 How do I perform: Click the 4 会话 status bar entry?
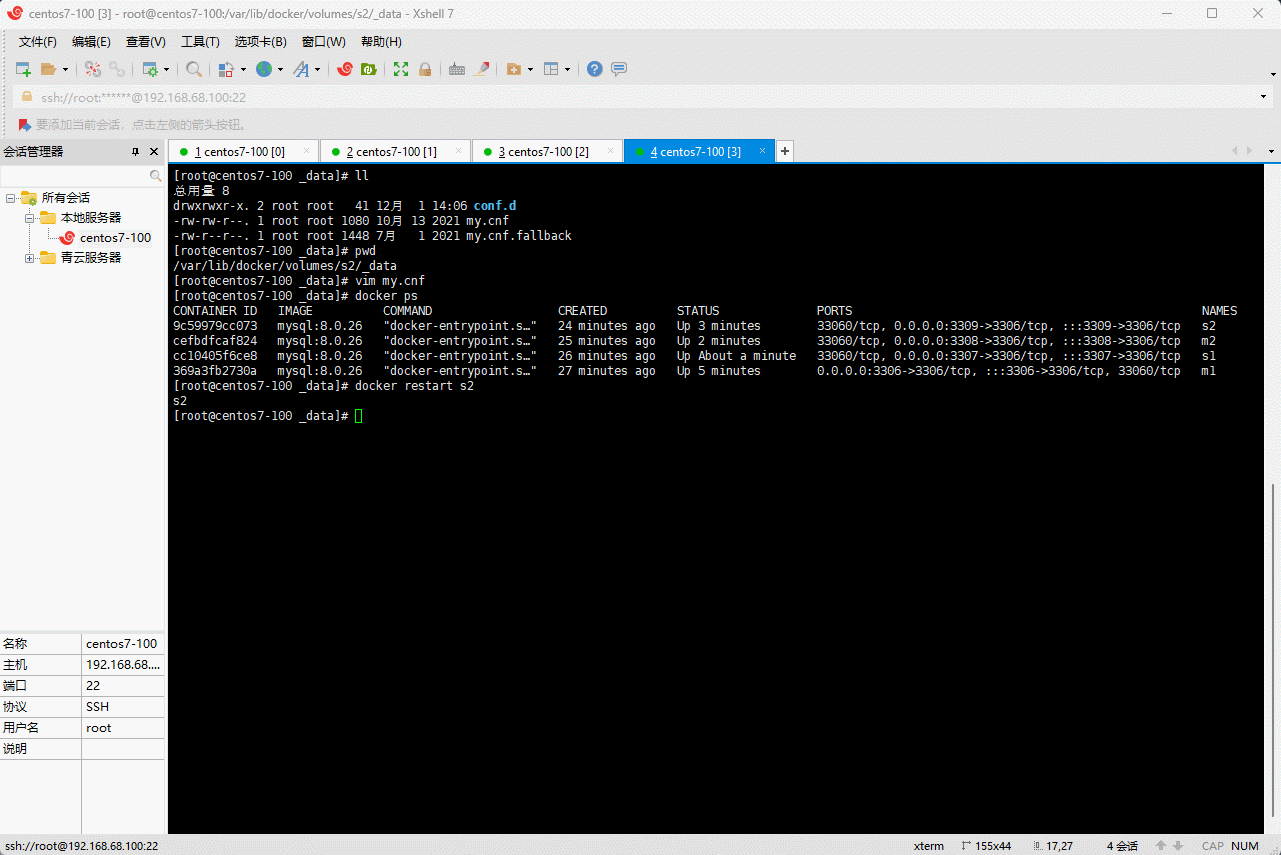(1122, 846)
